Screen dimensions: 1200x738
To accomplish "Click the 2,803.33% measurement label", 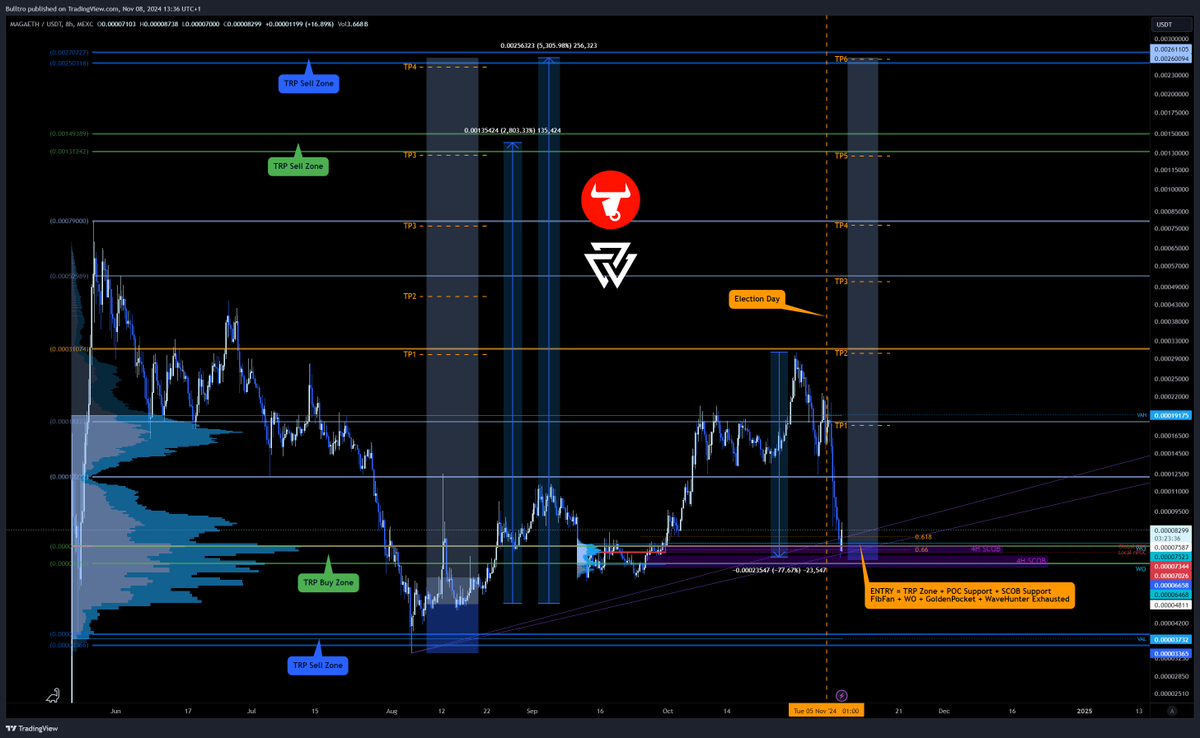I will pyautogui.click(x=512, y=130).
